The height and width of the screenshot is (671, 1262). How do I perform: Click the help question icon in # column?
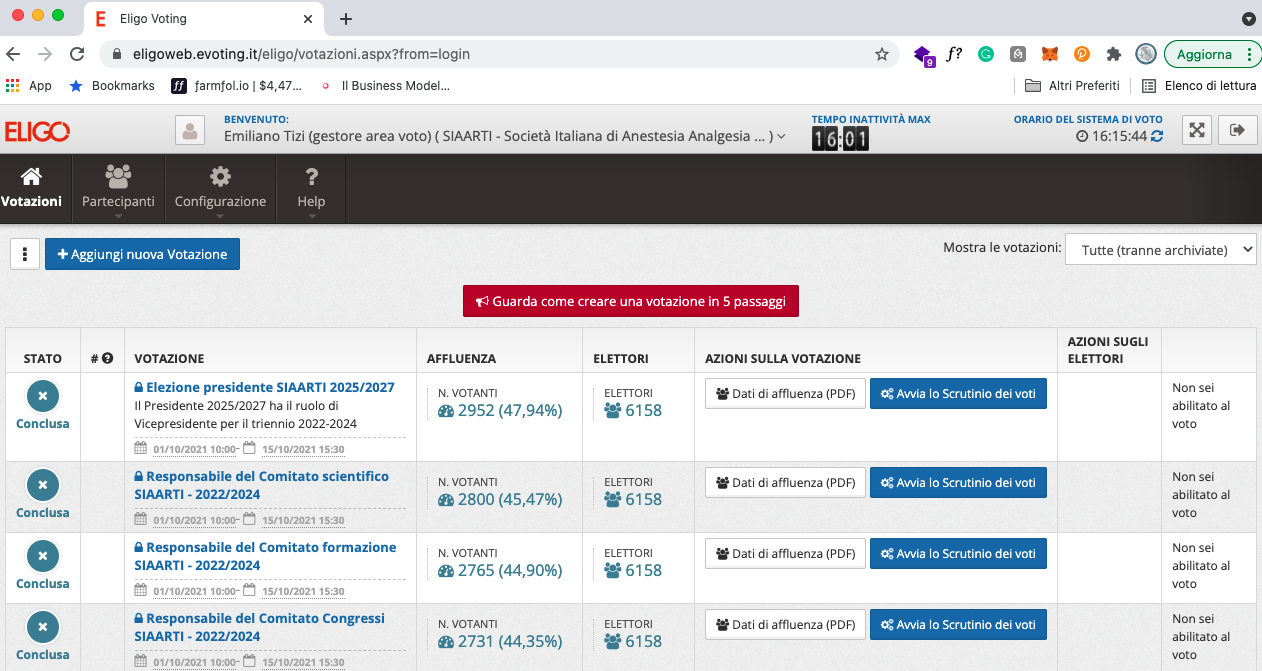[x=107, y=358]
